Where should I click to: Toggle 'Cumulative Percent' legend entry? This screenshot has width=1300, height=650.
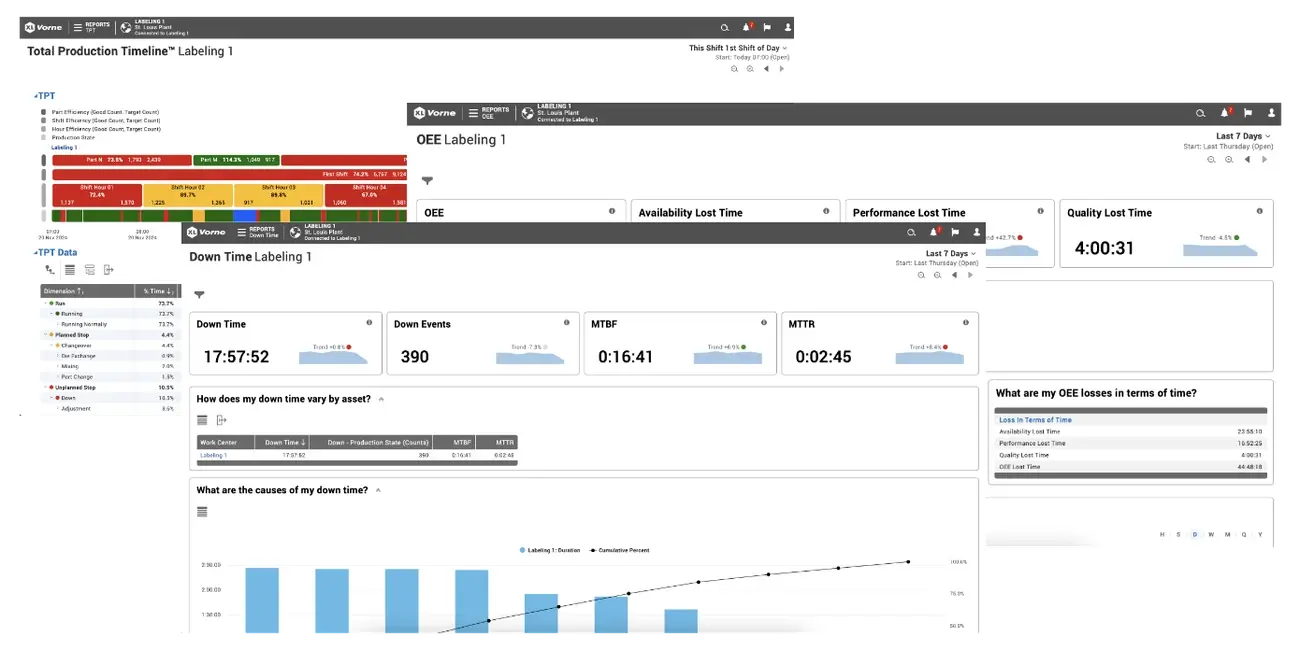tap(620, 550)
